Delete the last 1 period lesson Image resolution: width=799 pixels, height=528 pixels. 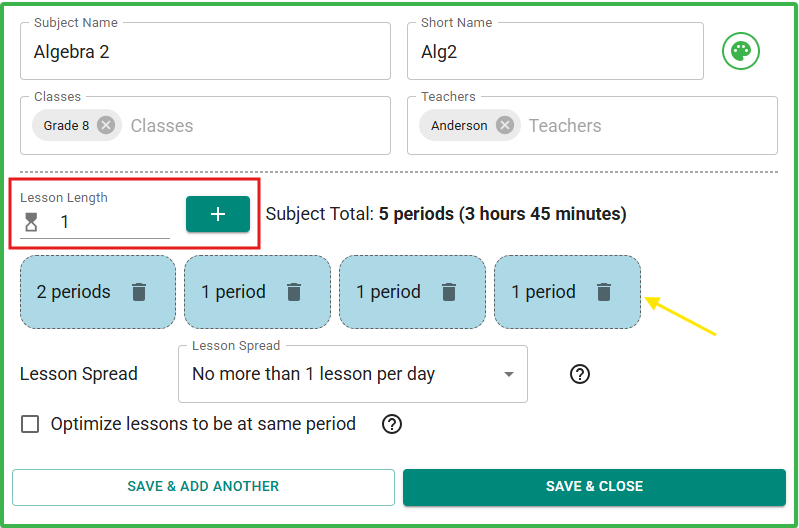[604, 292]
